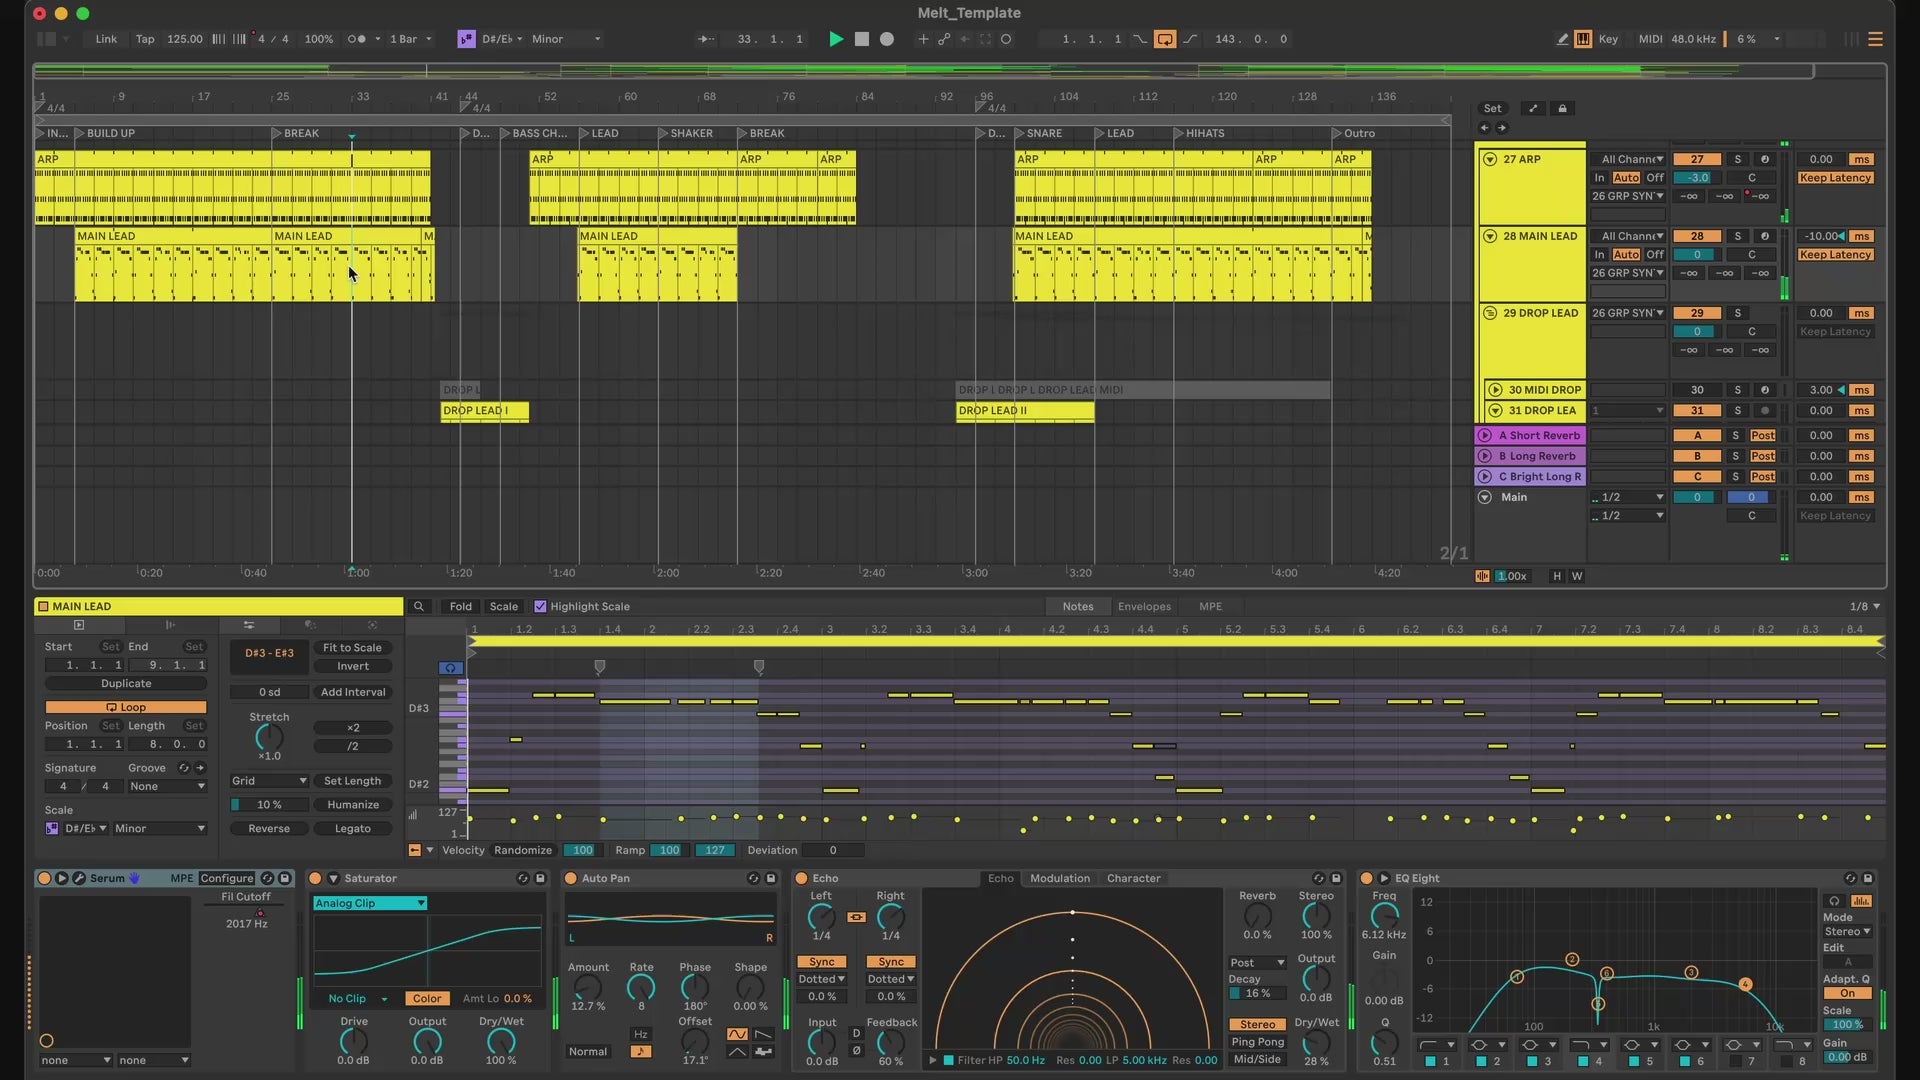
Task: Click the Fit to Scale button
Action: 352,647
